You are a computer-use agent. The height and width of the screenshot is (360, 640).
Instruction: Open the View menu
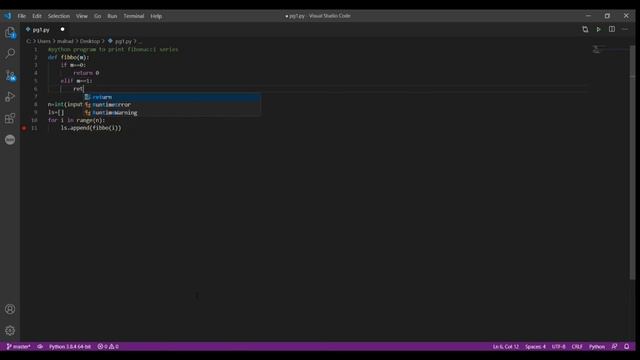82,16
